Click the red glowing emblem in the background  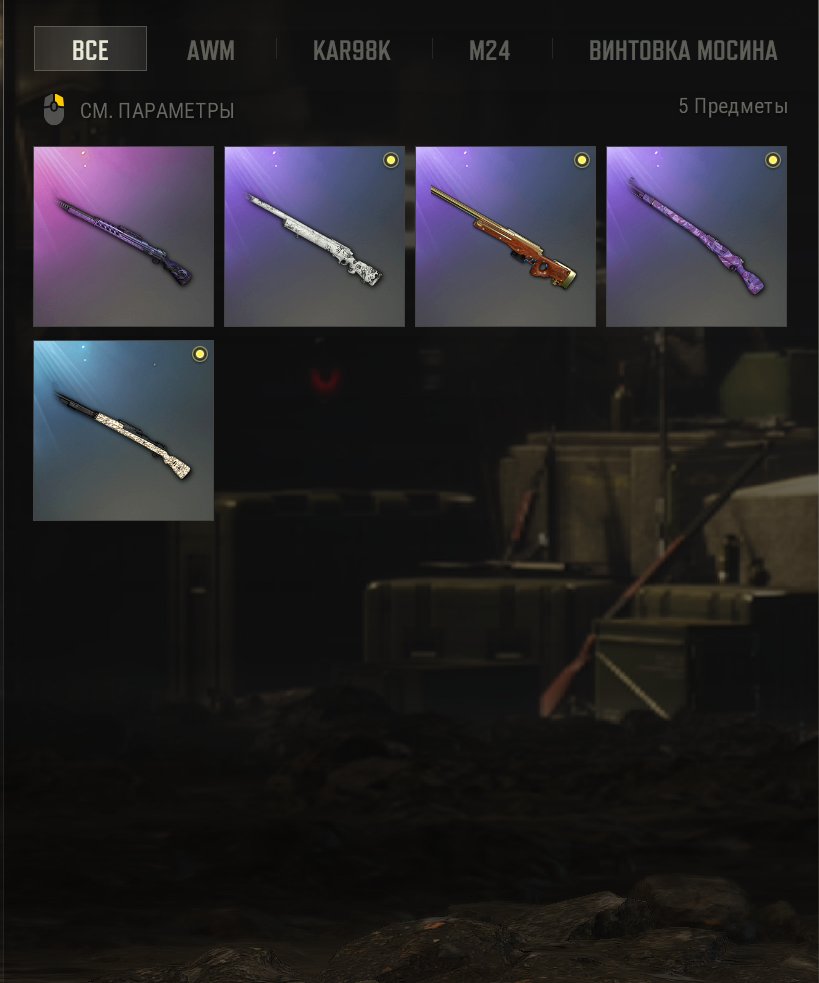point(325,380)
